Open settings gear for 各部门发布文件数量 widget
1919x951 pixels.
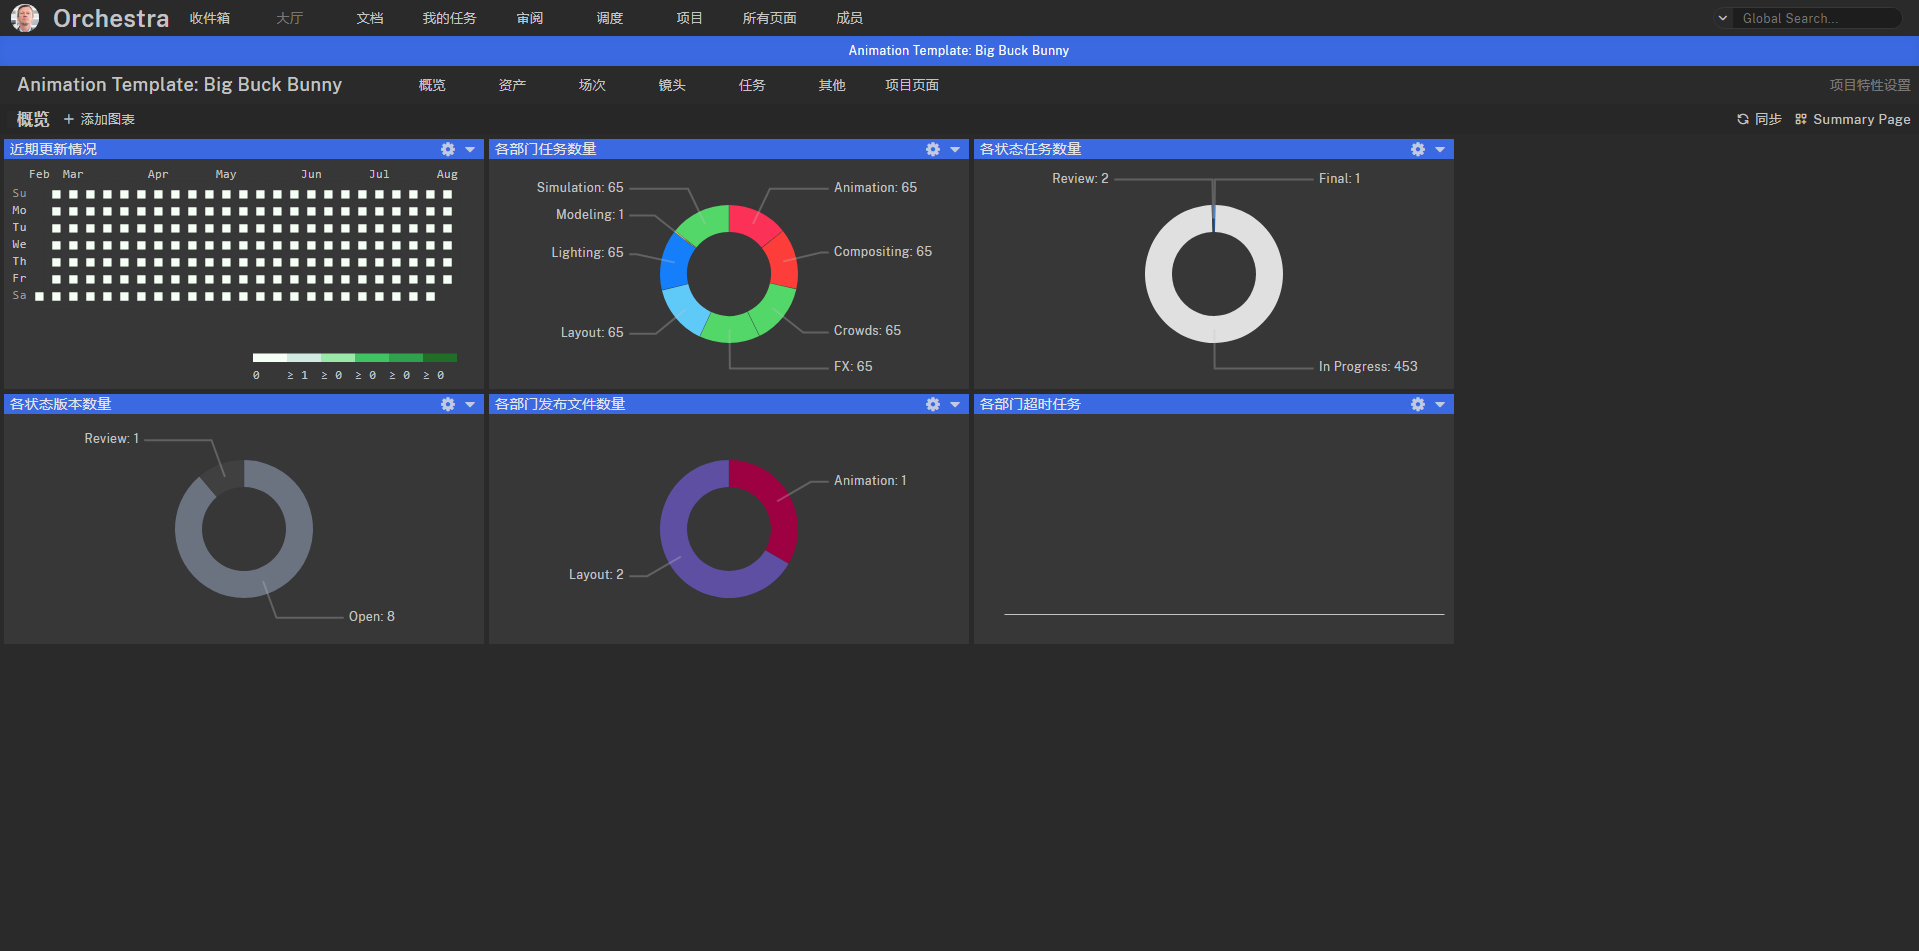[x=933, y=404]
